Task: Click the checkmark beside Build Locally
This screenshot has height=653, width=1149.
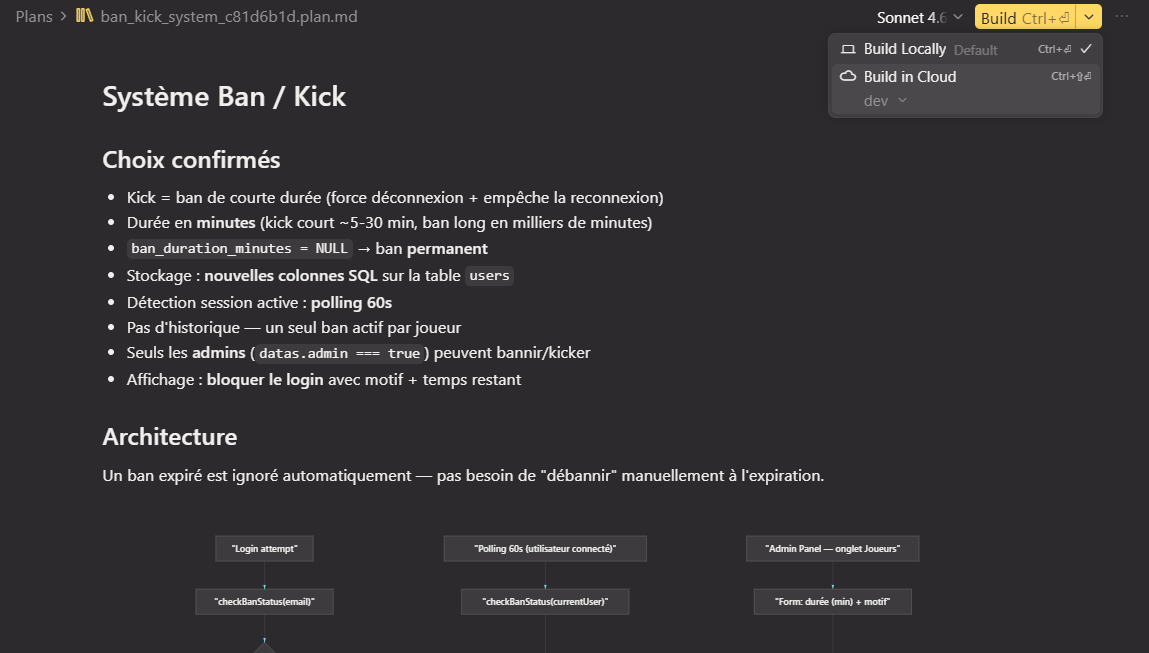Action: 1086,49
